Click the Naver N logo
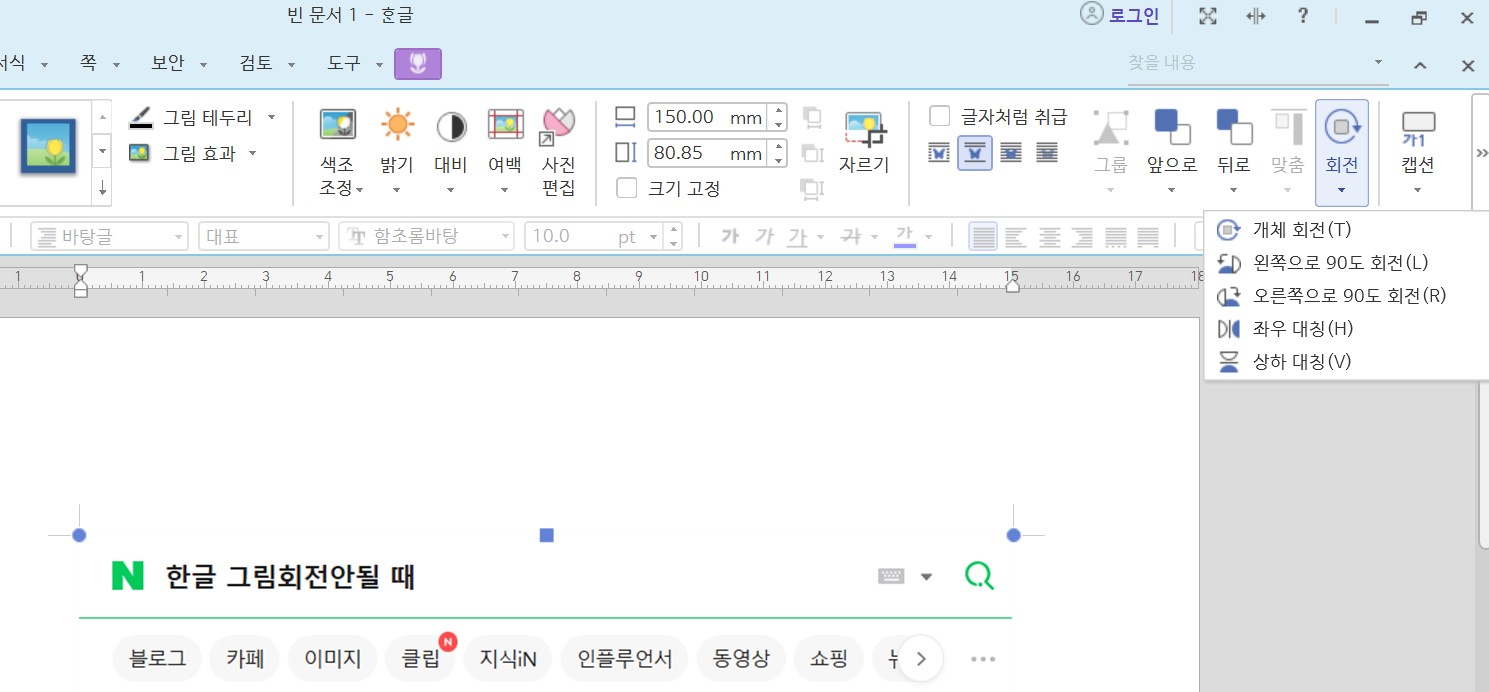The width and height of the screenshot is (1489, 692). (127, 576)
